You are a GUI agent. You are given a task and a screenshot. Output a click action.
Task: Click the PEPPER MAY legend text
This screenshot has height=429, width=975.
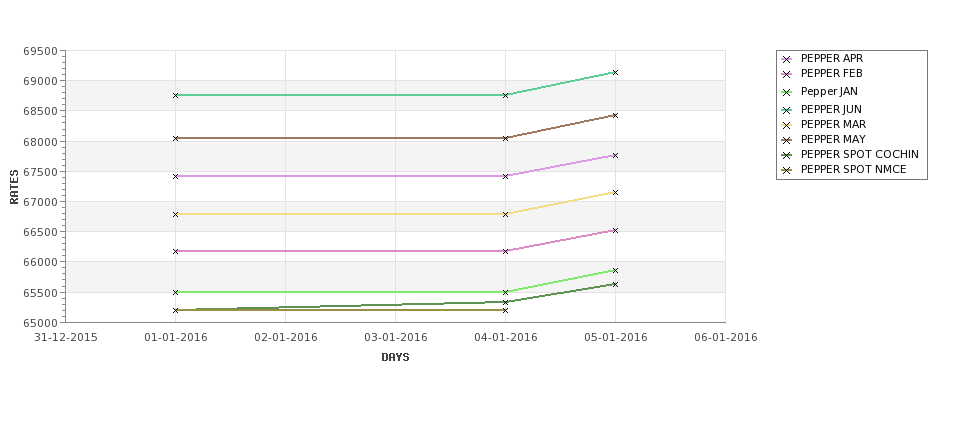[x=833, y=140]
